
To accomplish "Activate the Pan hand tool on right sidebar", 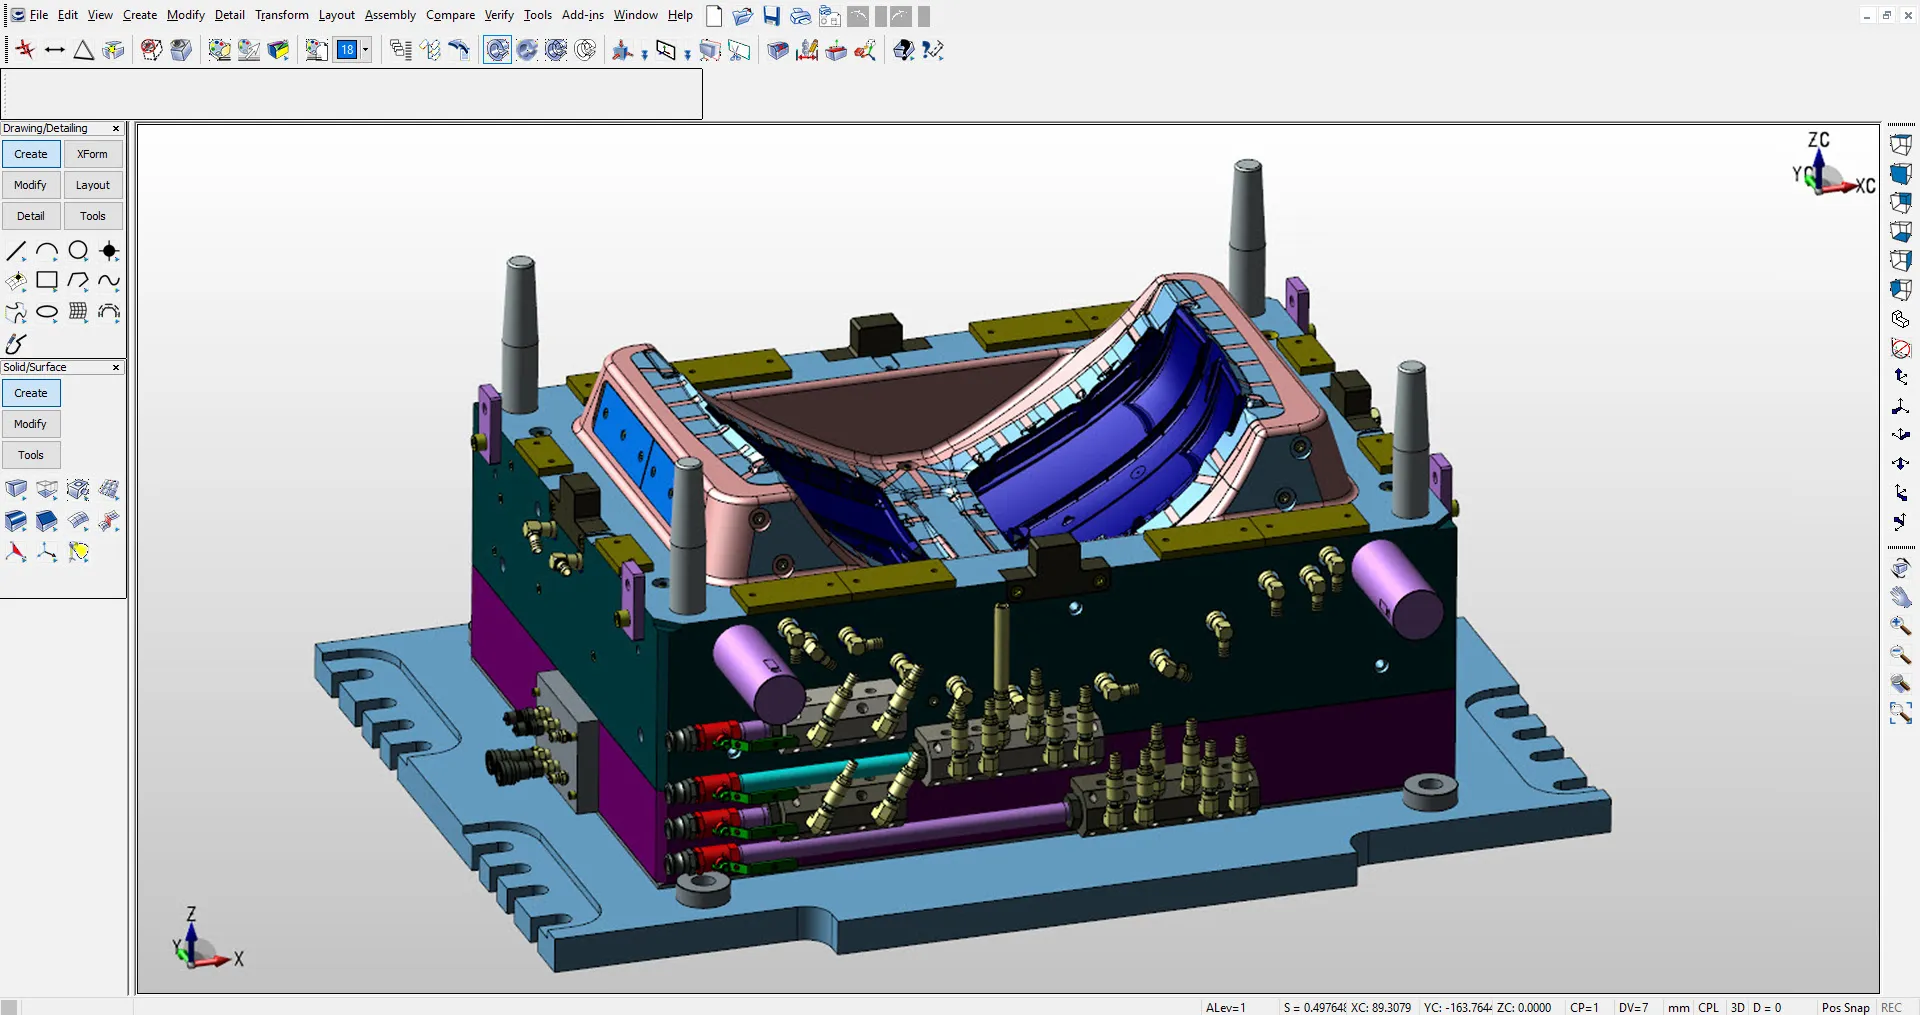I will [x=1901, y=597].
